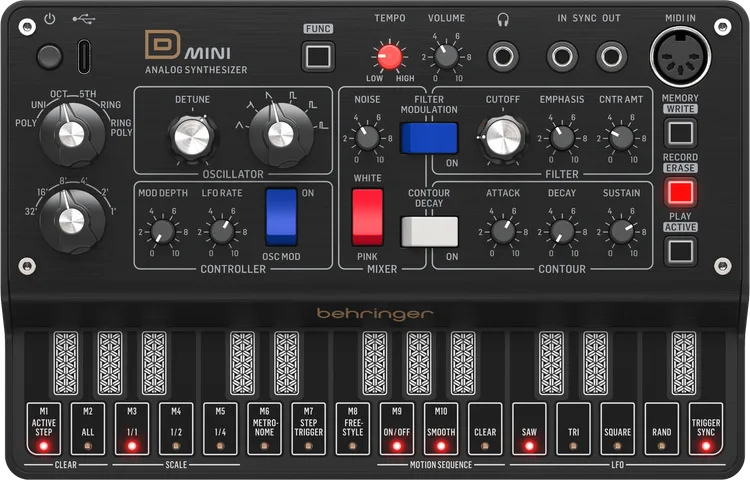Push the power button
The image size is (750, 480).
[50, 57]
